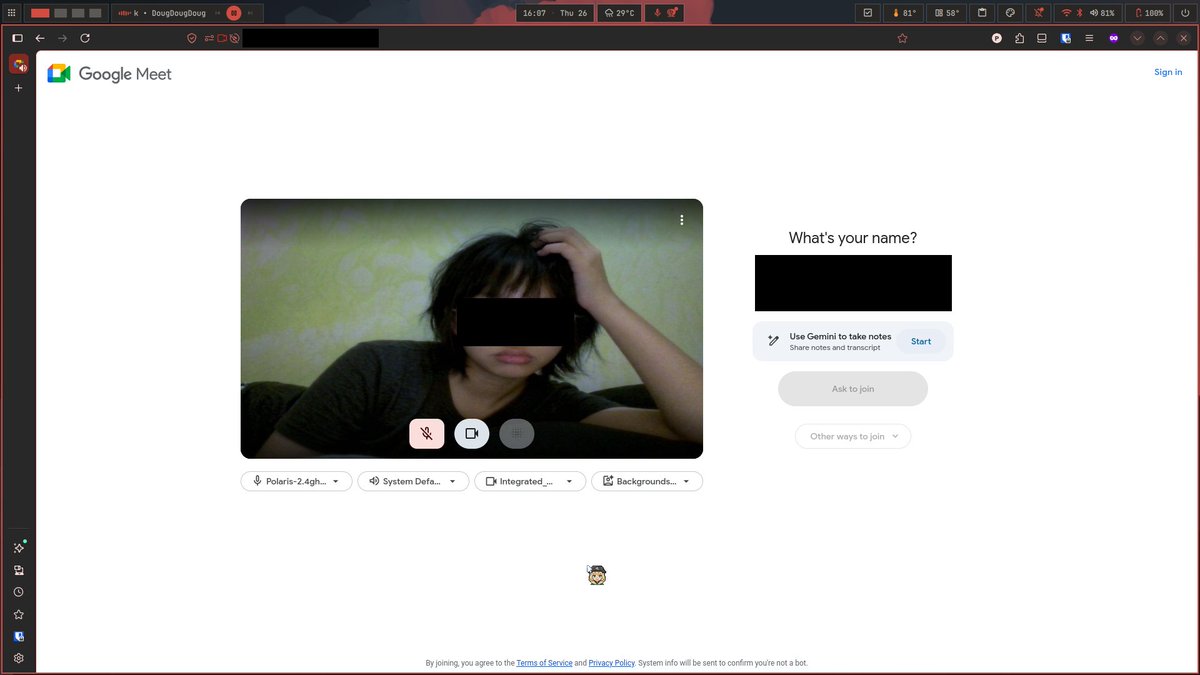1200x675 pixels.
Task: Open the Bitwarden shield extension in the toolbar
Action: pyautogui.click(x=1066, y=38)
